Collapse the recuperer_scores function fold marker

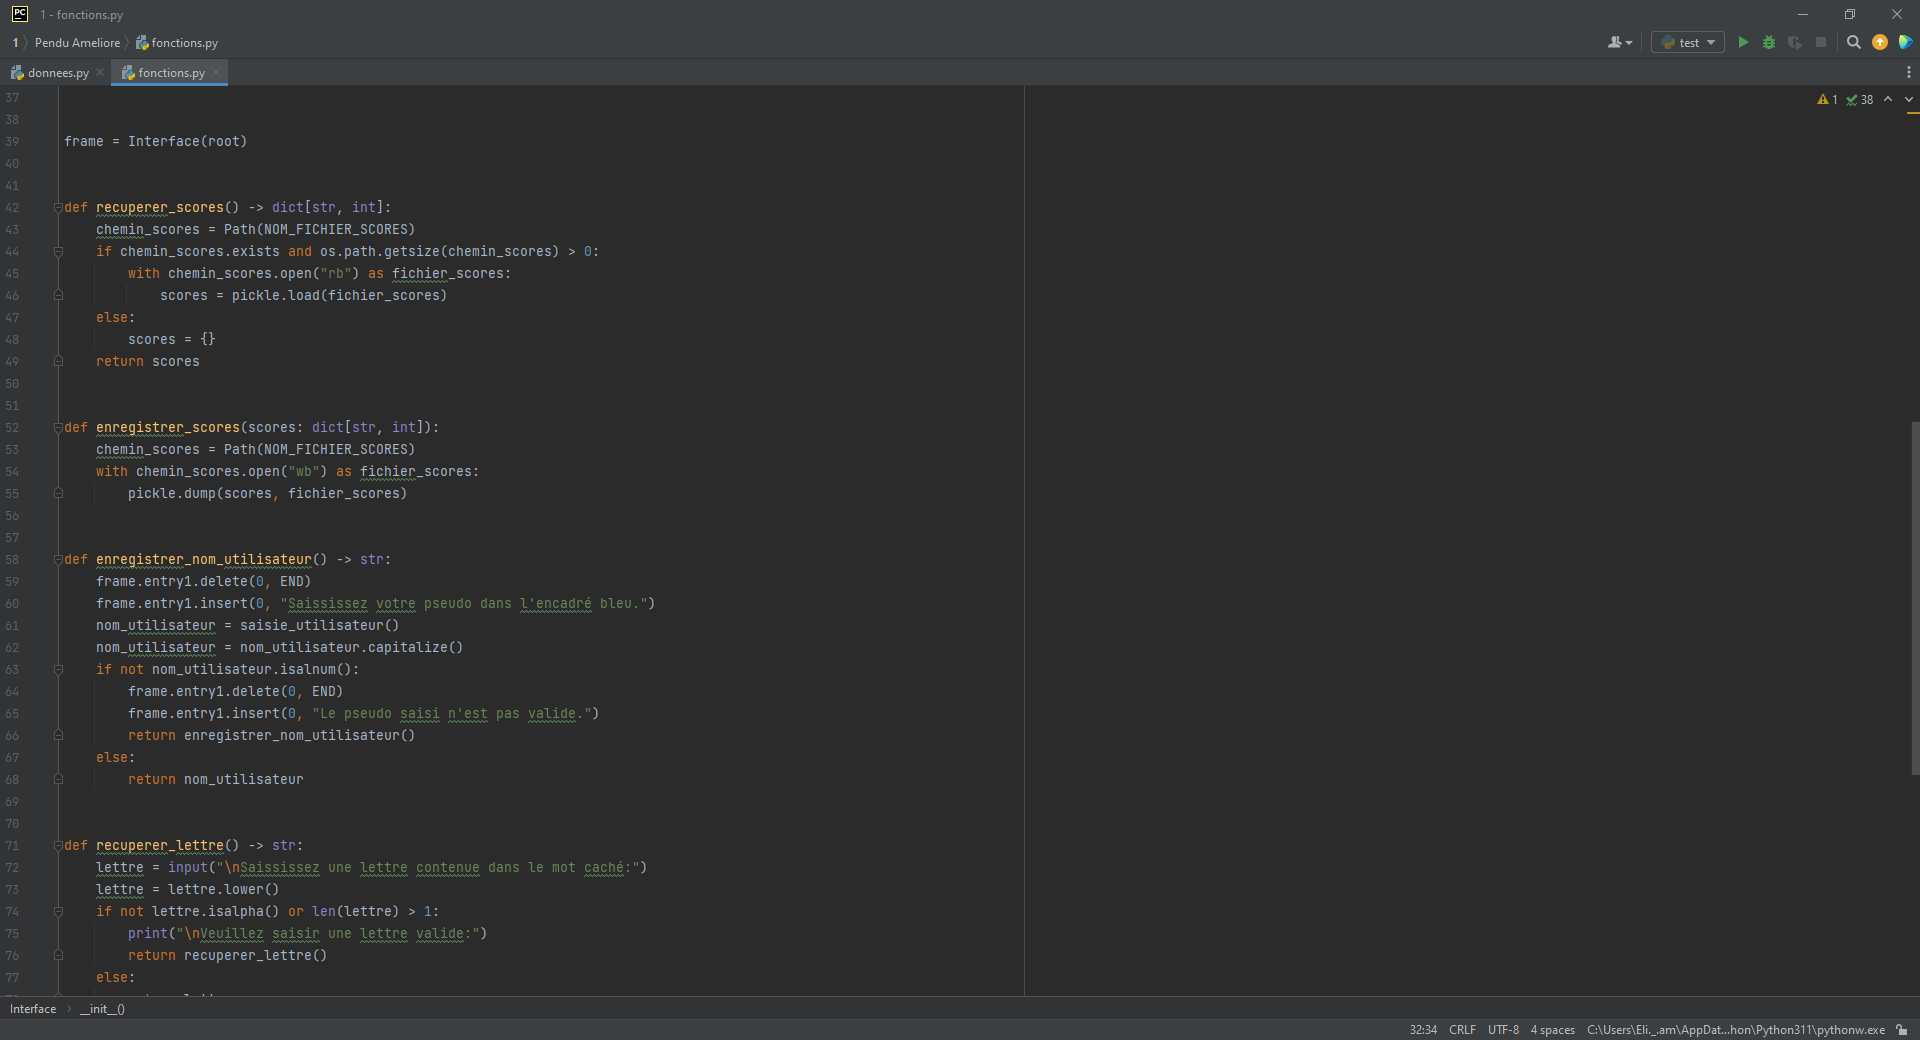coord(58,208)
